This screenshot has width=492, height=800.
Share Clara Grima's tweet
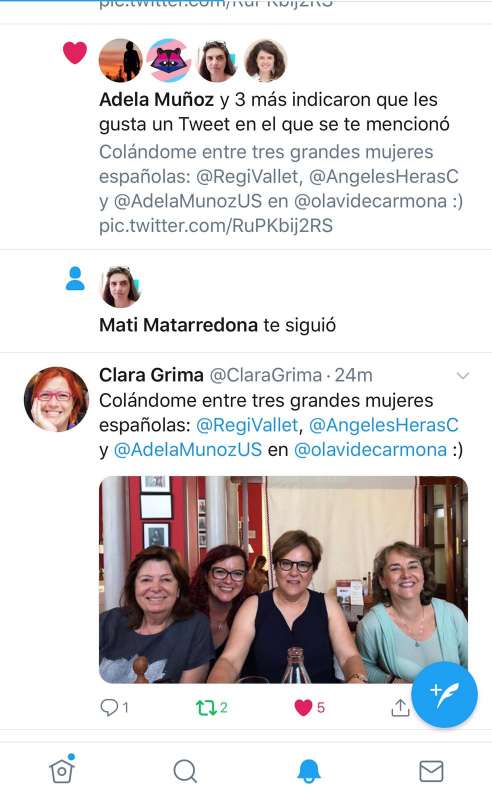point(400,707)
